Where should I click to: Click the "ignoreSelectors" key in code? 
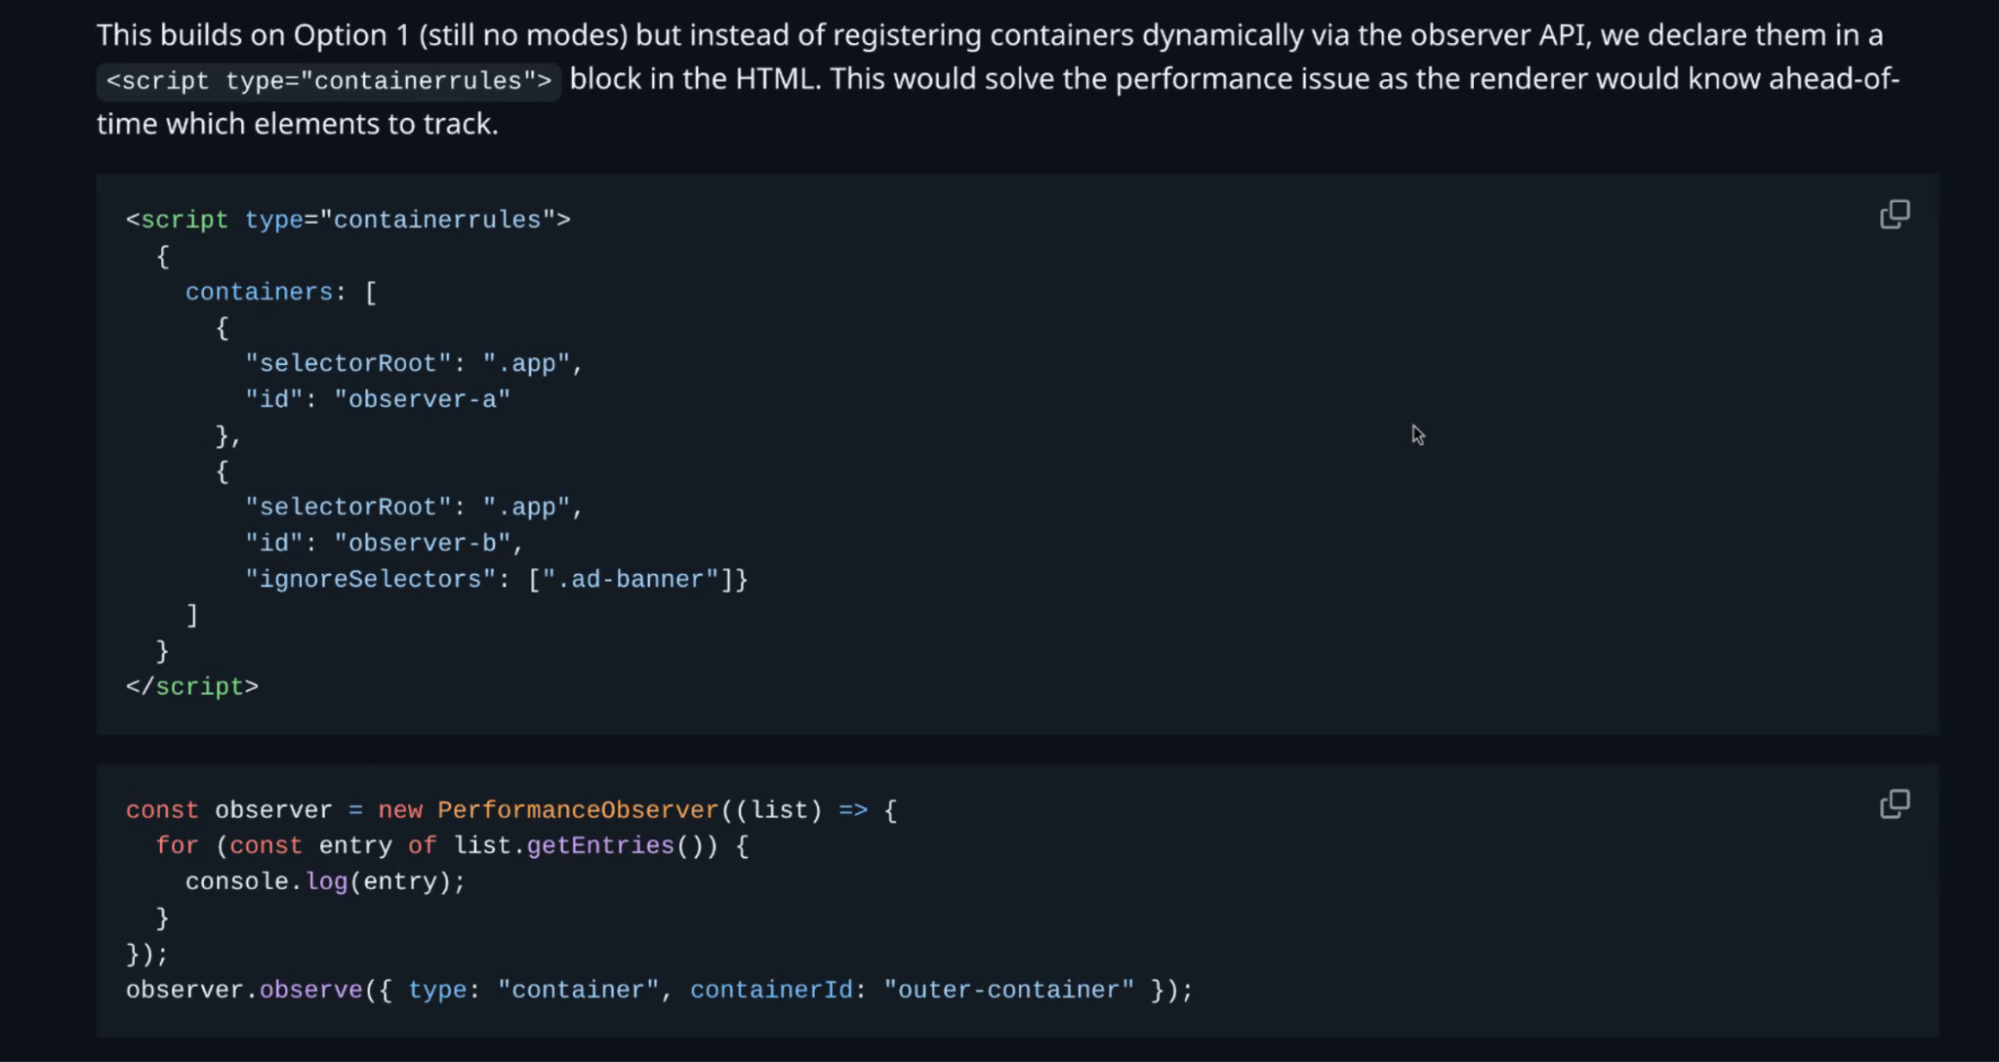[x=371, y=579]
